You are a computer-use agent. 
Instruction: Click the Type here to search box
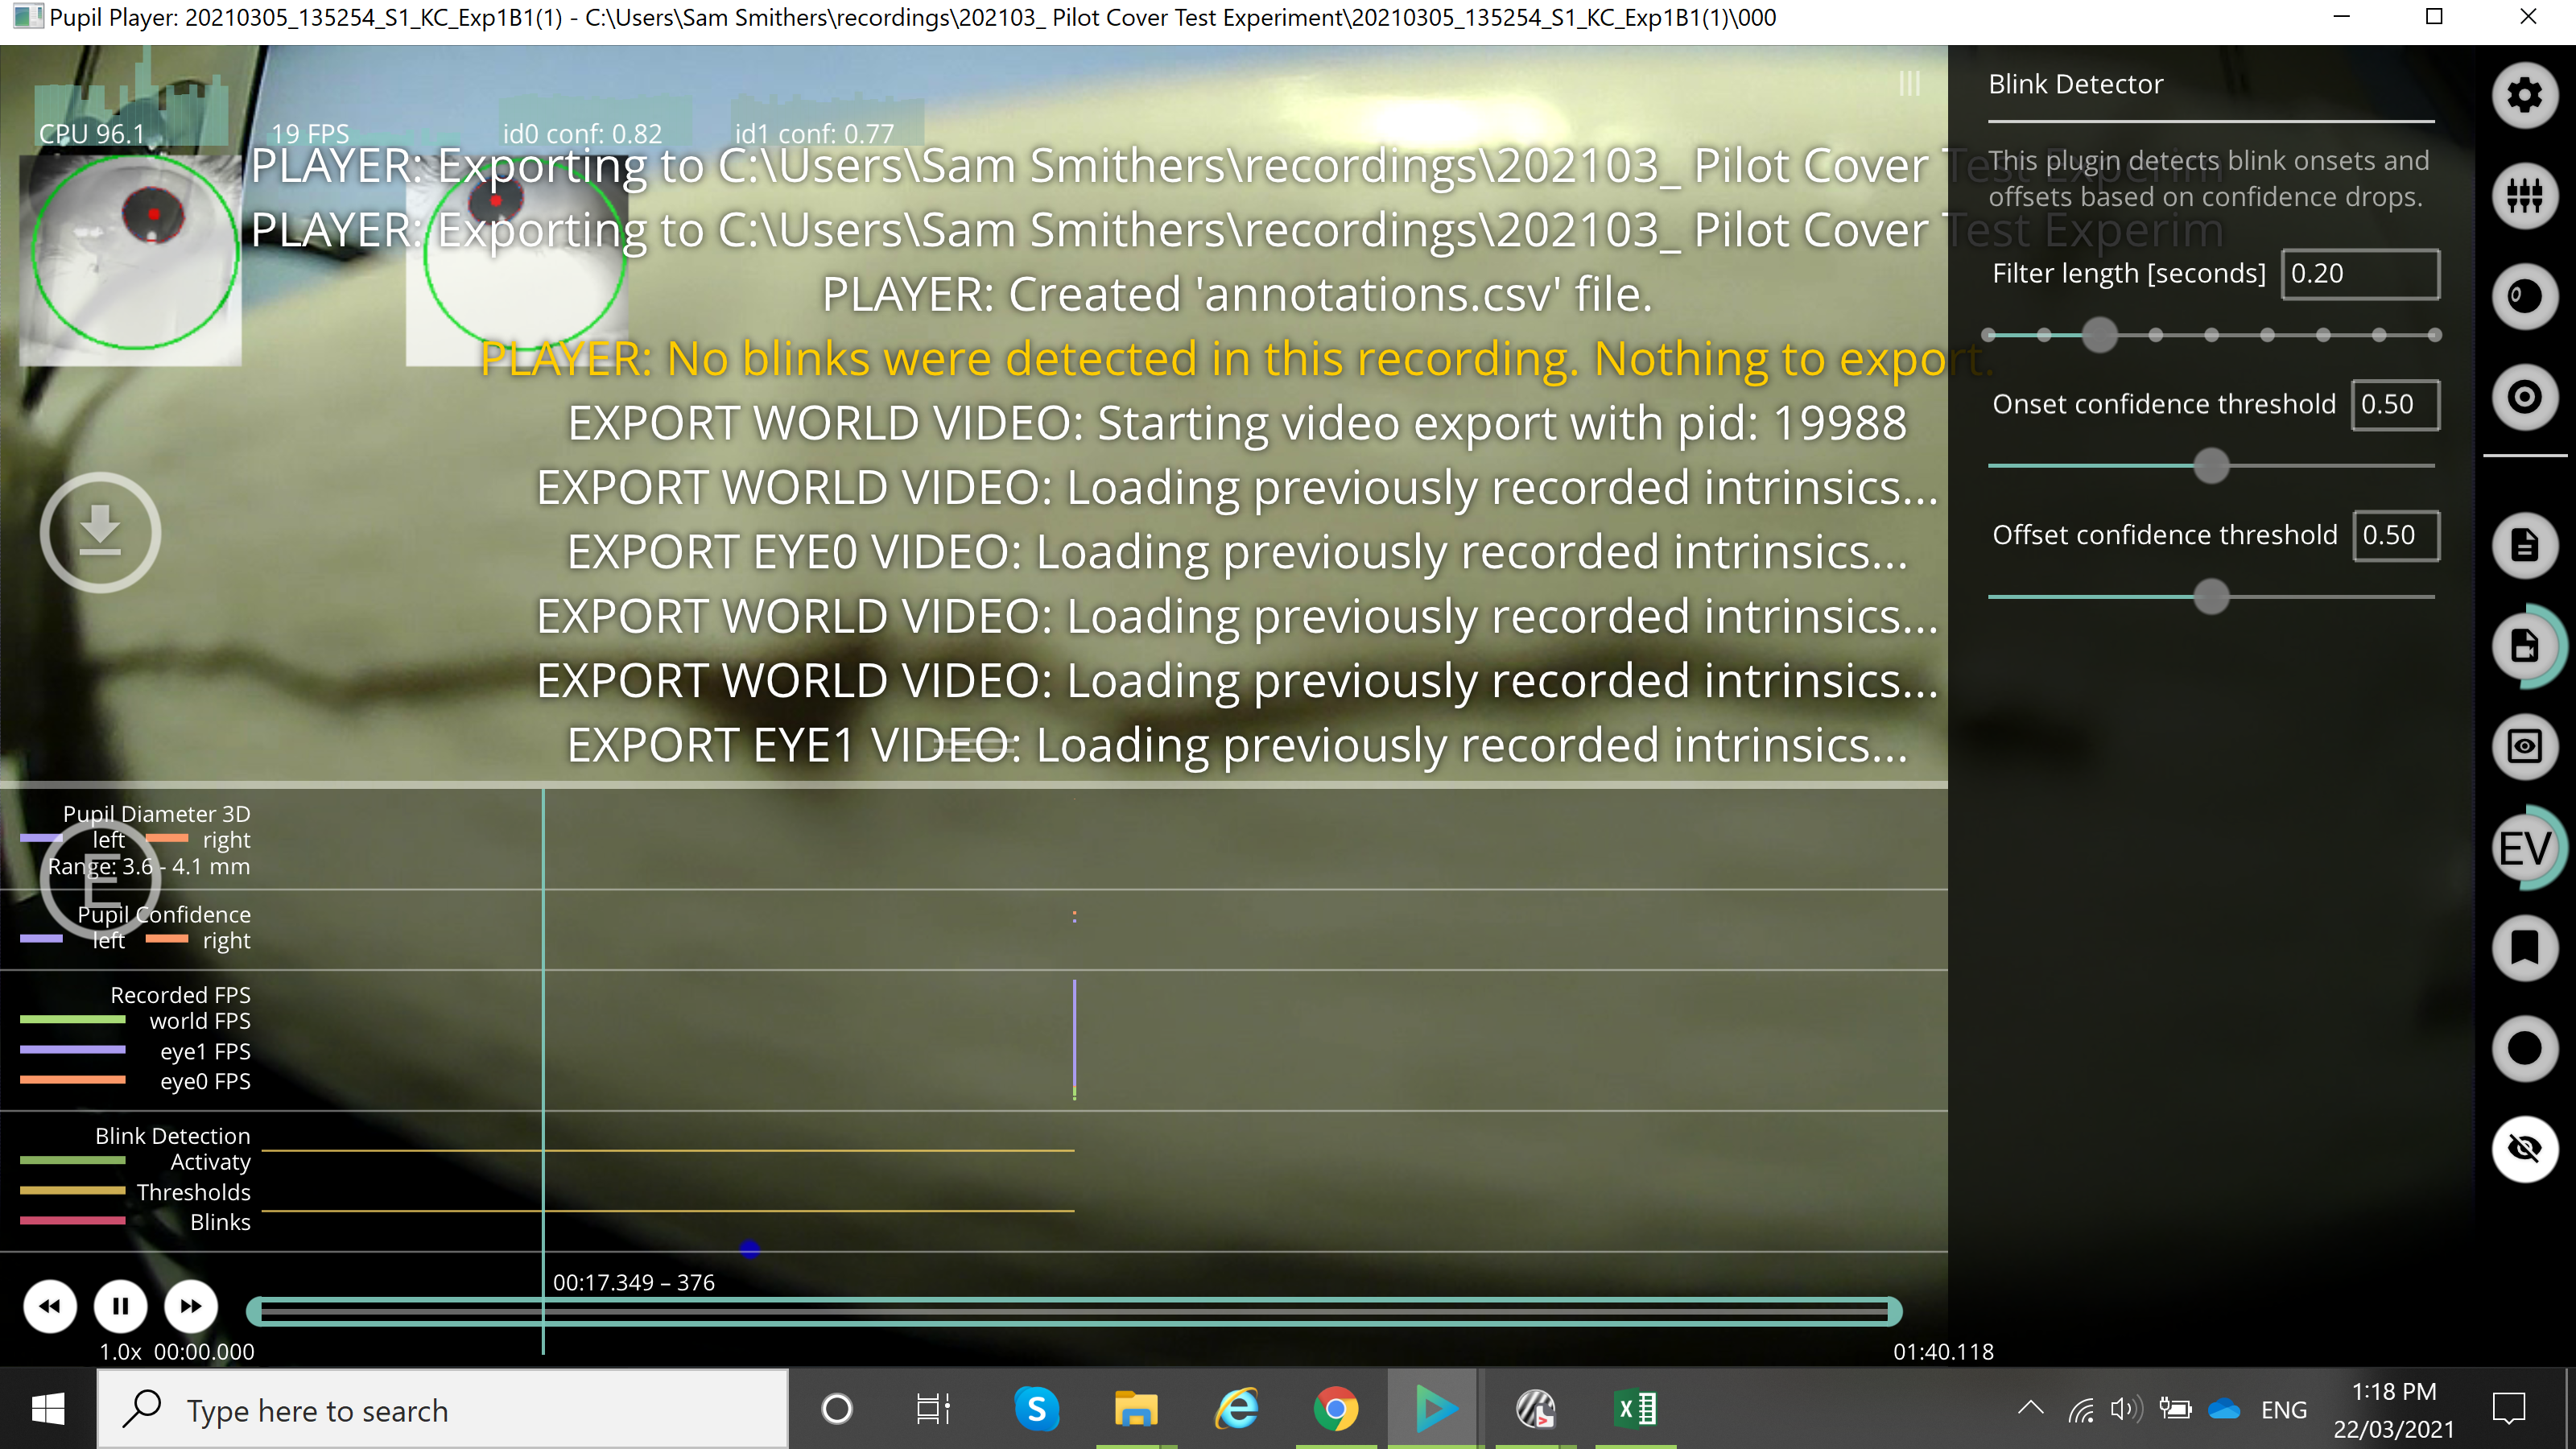point(442,1410)
